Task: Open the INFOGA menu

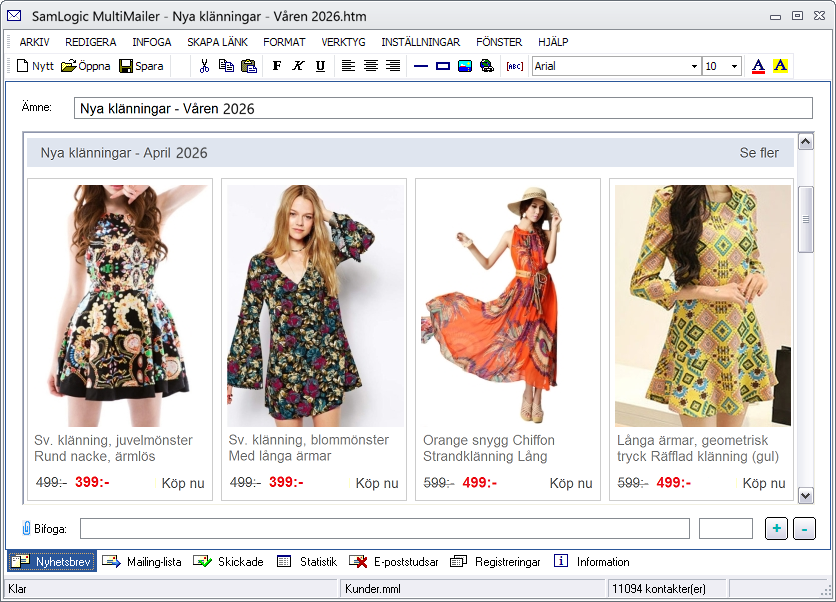Action: pyautogui.click(x=152, y=42)
